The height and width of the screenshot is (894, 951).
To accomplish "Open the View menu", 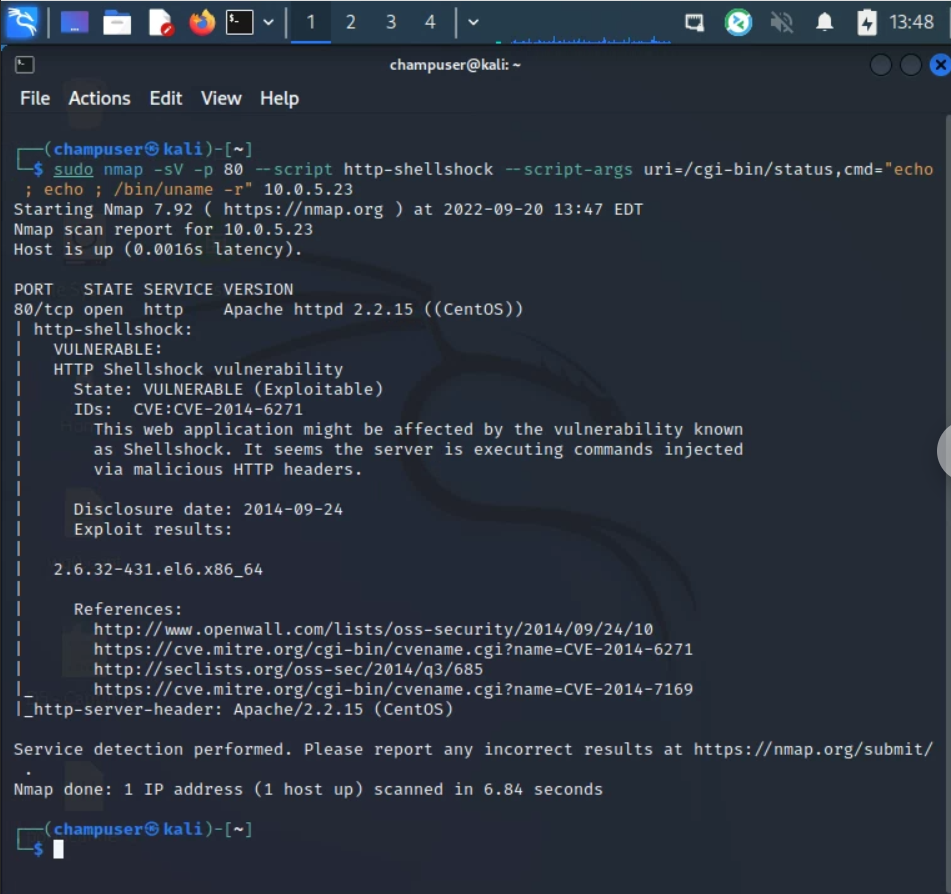I will click(221, 98).
